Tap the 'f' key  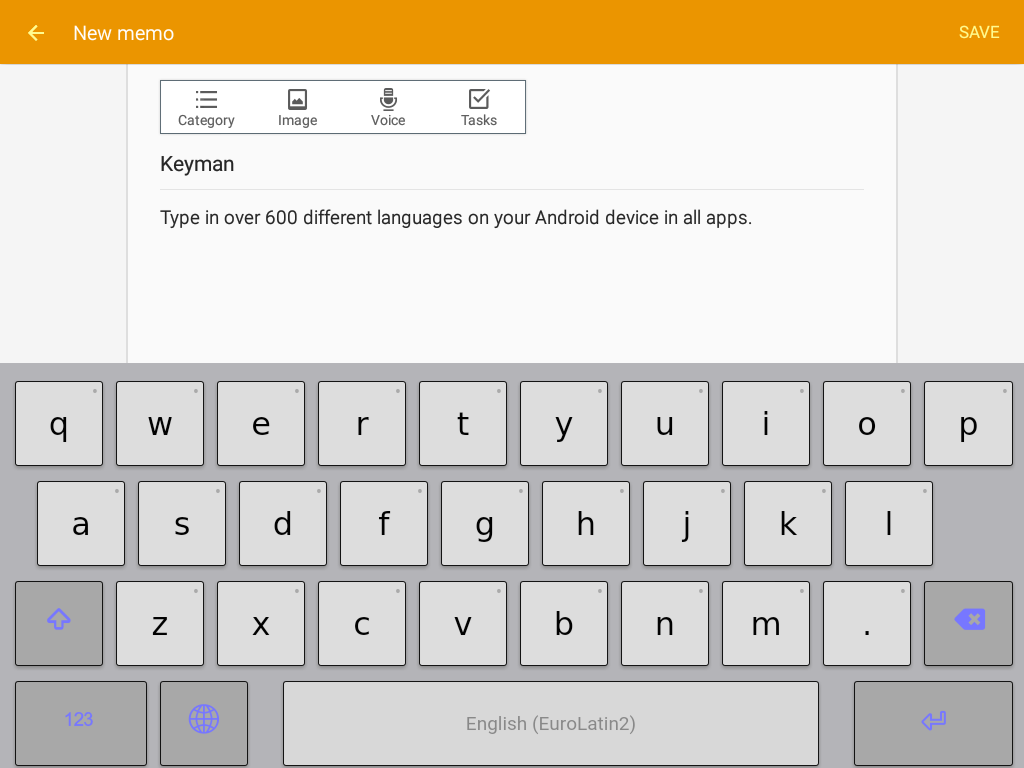pos(384,523)
